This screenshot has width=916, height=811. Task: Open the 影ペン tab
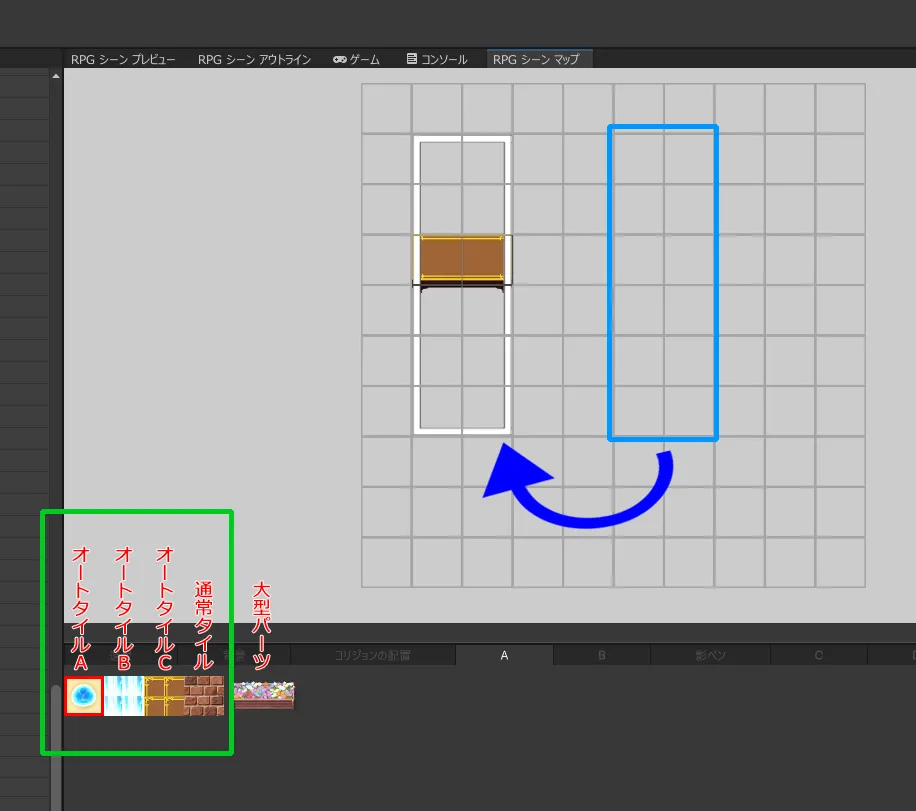(x=710, y=656)
